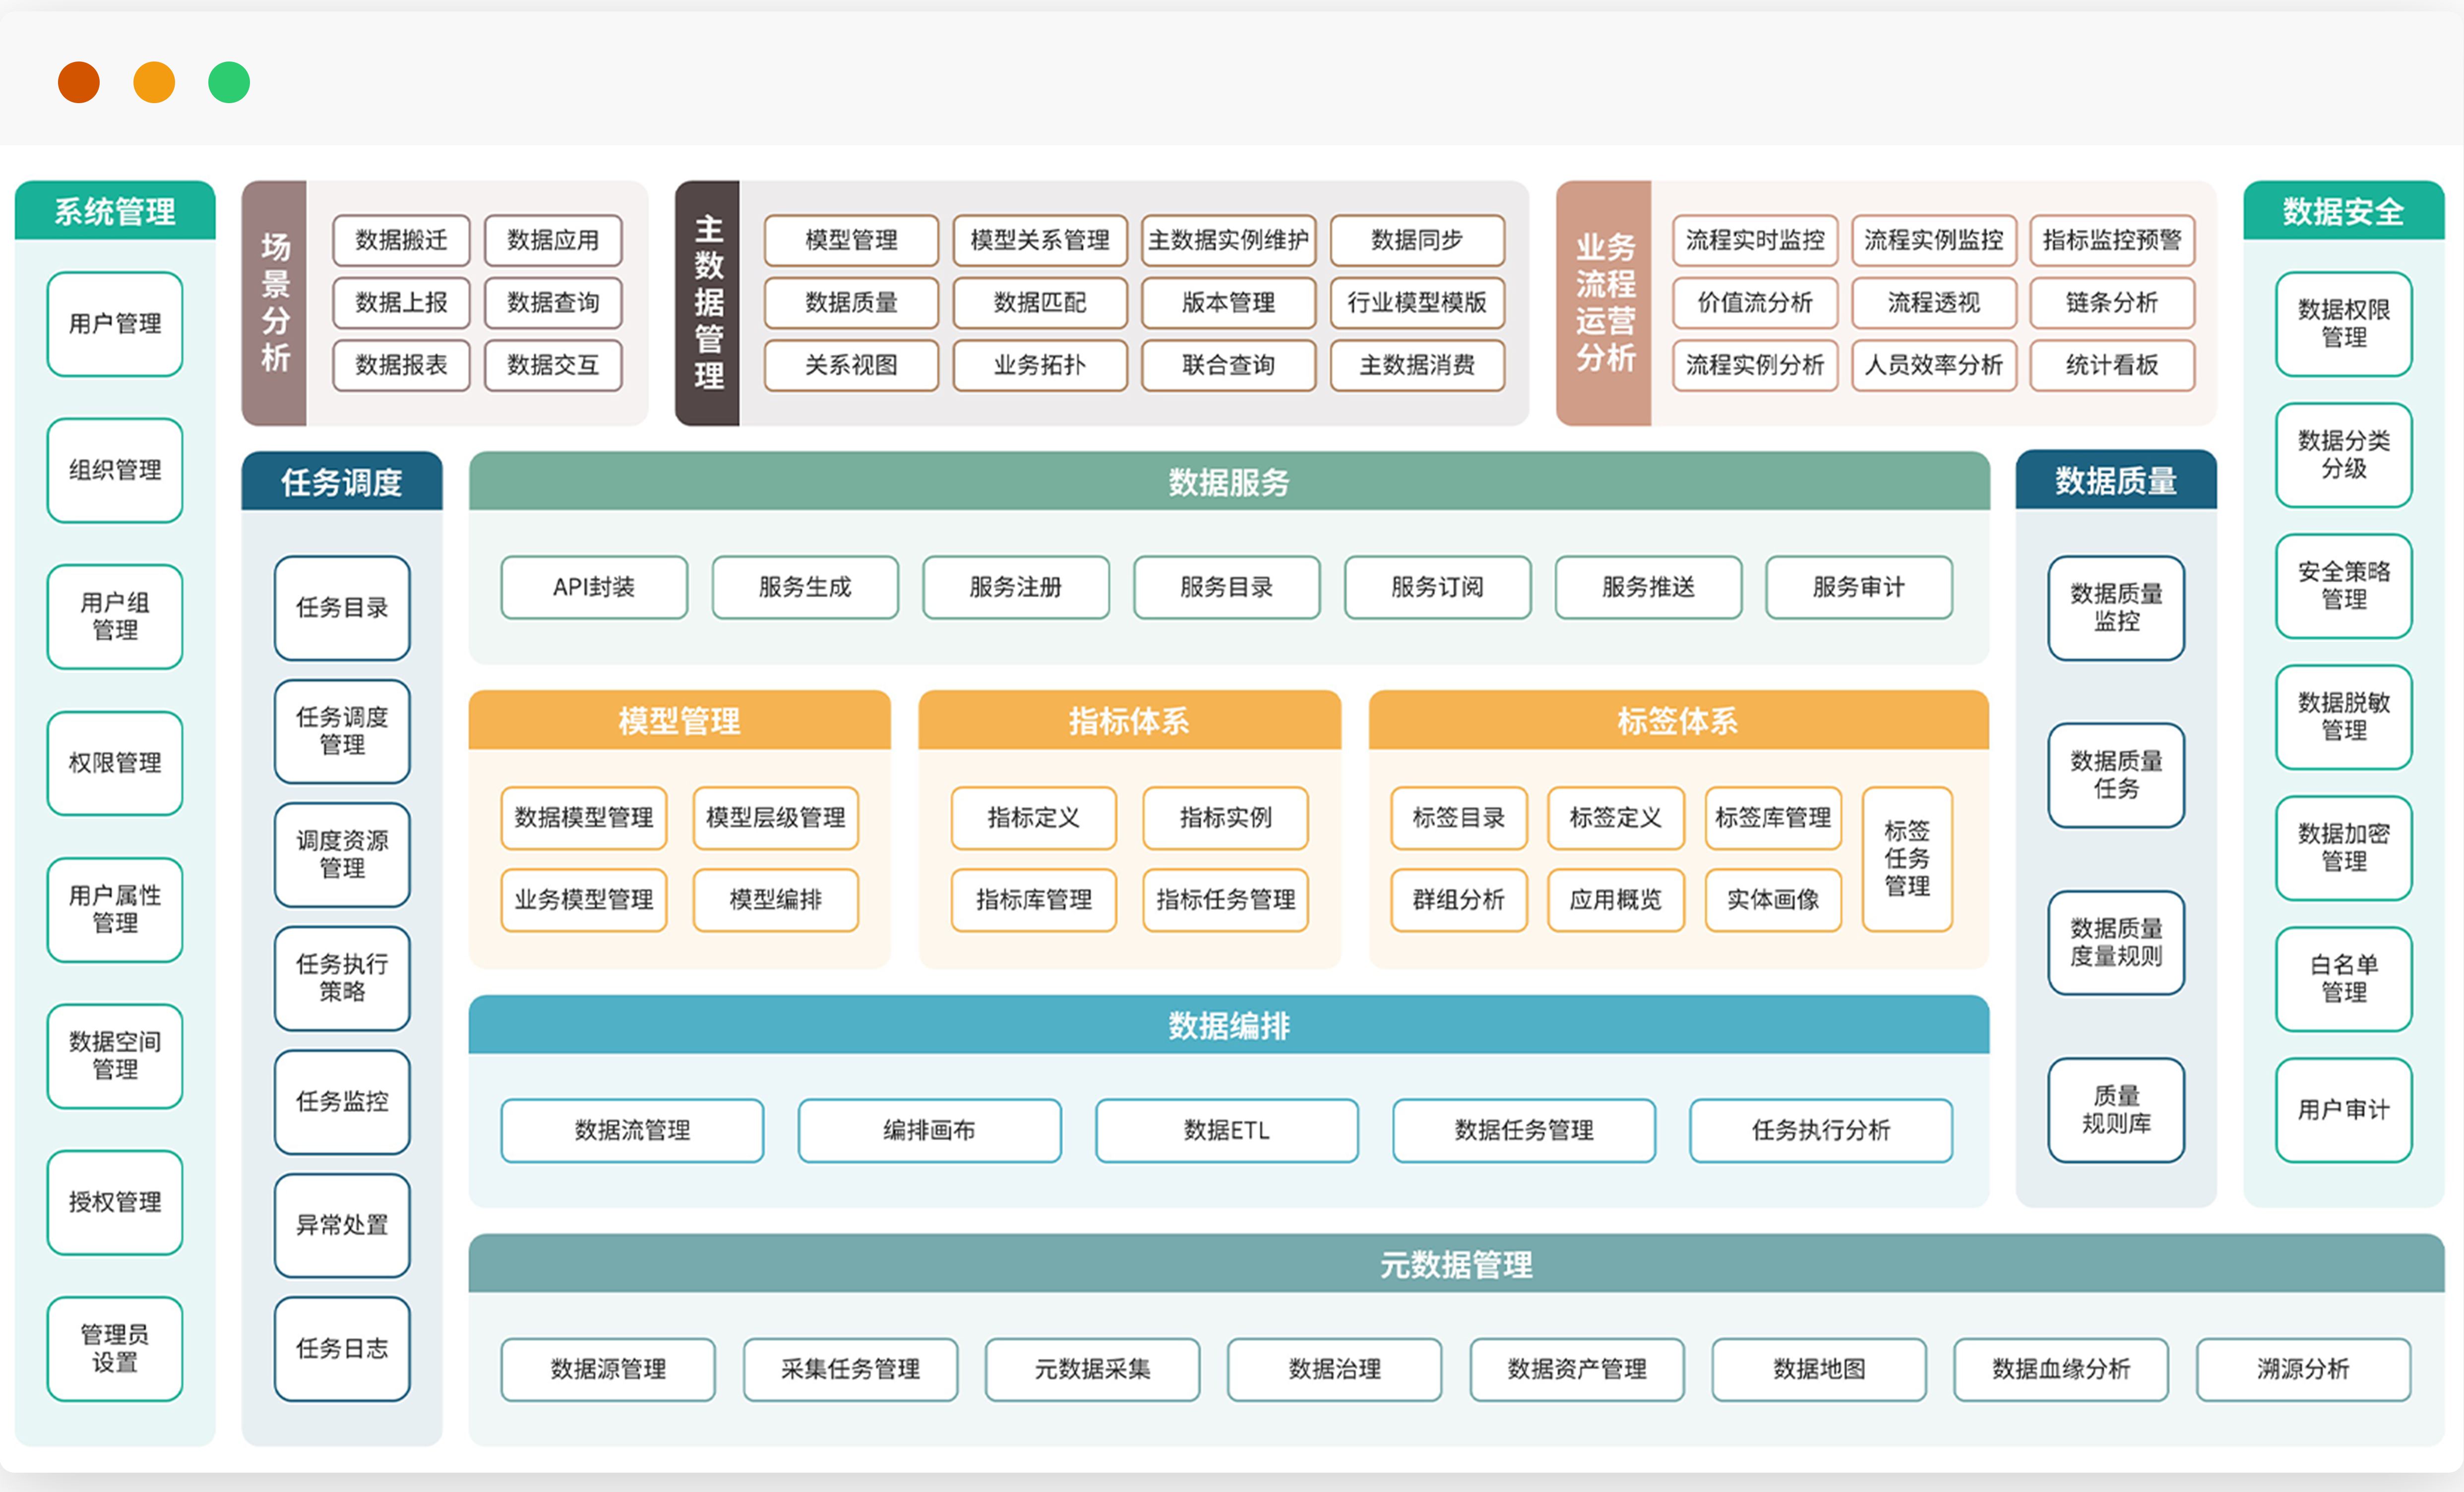2464x1492 pixels.
Task: Click the 数据服务 header bar
Action: (1229, 482)
